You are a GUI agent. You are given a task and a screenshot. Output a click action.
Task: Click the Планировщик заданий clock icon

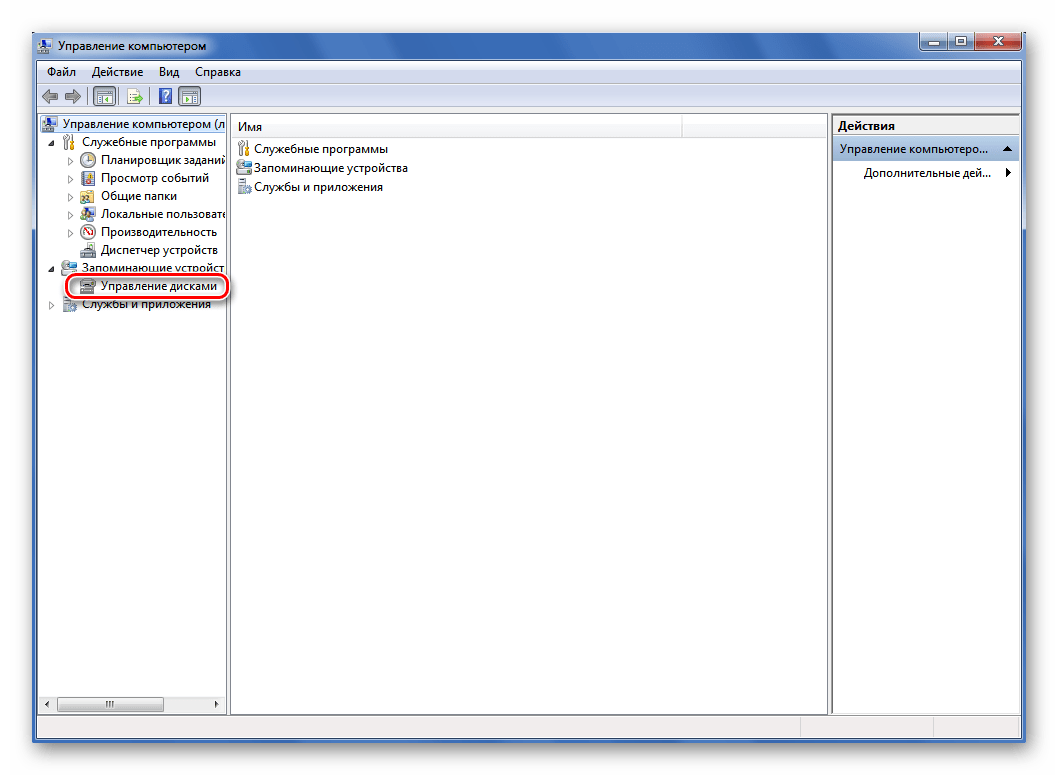point(88,160)
